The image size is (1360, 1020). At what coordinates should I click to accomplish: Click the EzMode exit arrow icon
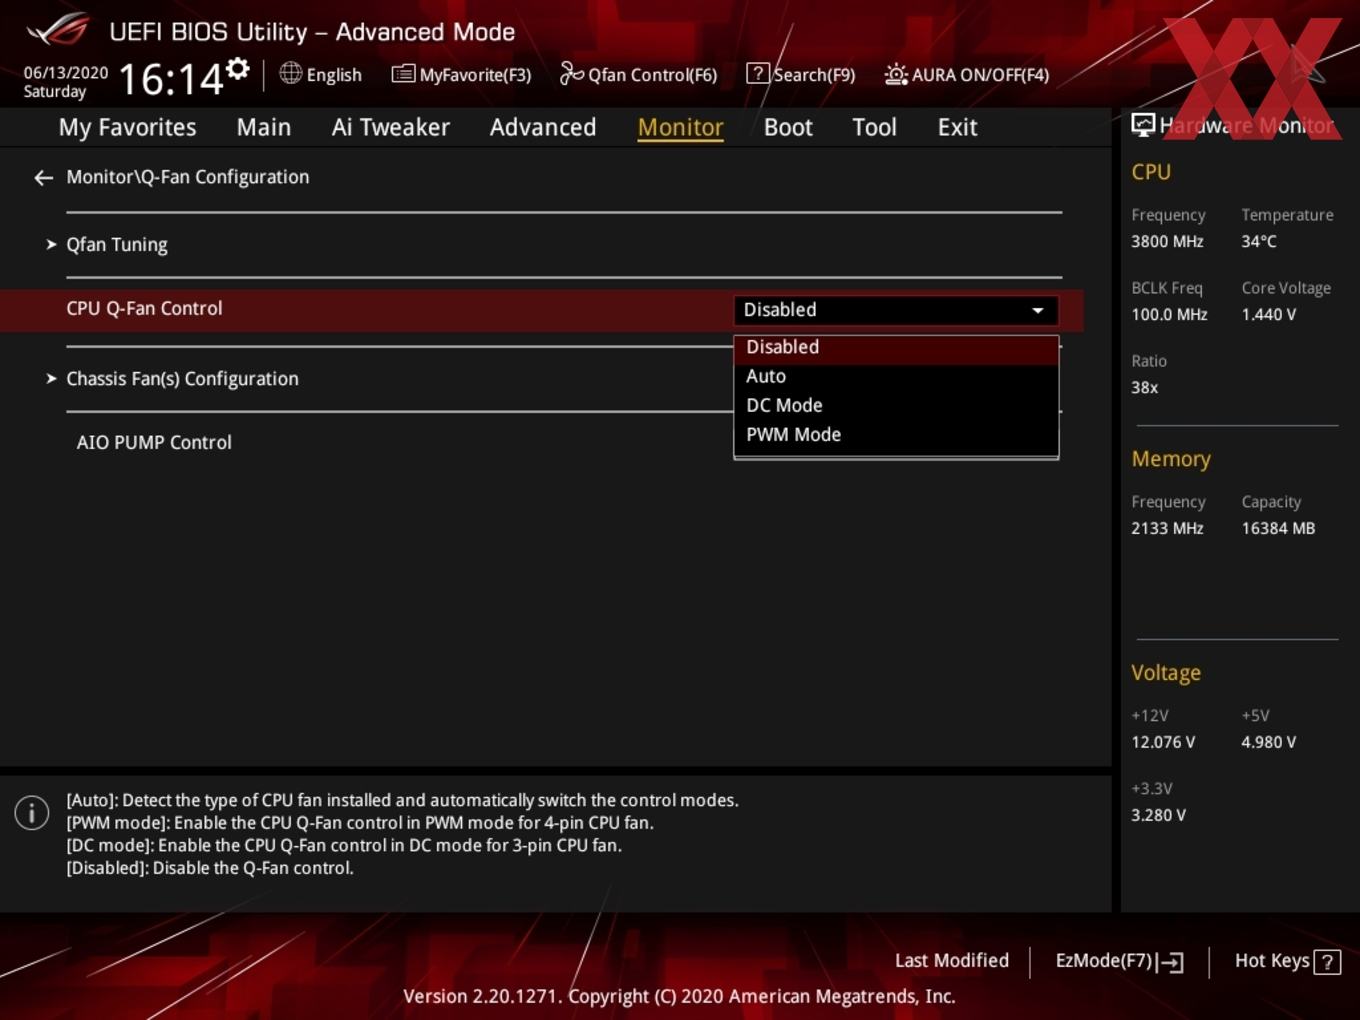1172,963
